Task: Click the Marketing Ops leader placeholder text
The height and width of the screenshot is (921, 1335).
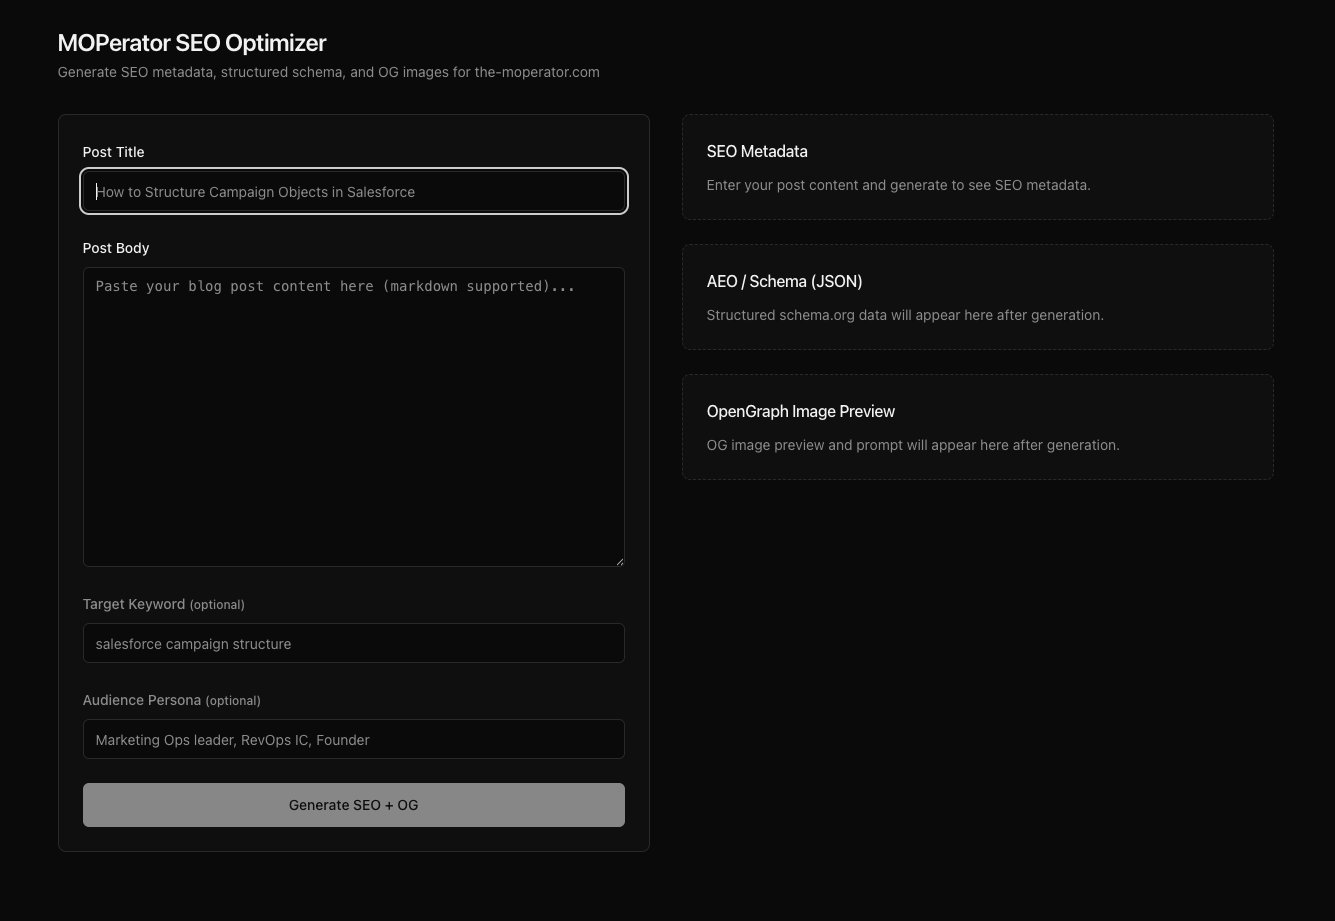Action: pyautogui.click(x=232, y=739)
